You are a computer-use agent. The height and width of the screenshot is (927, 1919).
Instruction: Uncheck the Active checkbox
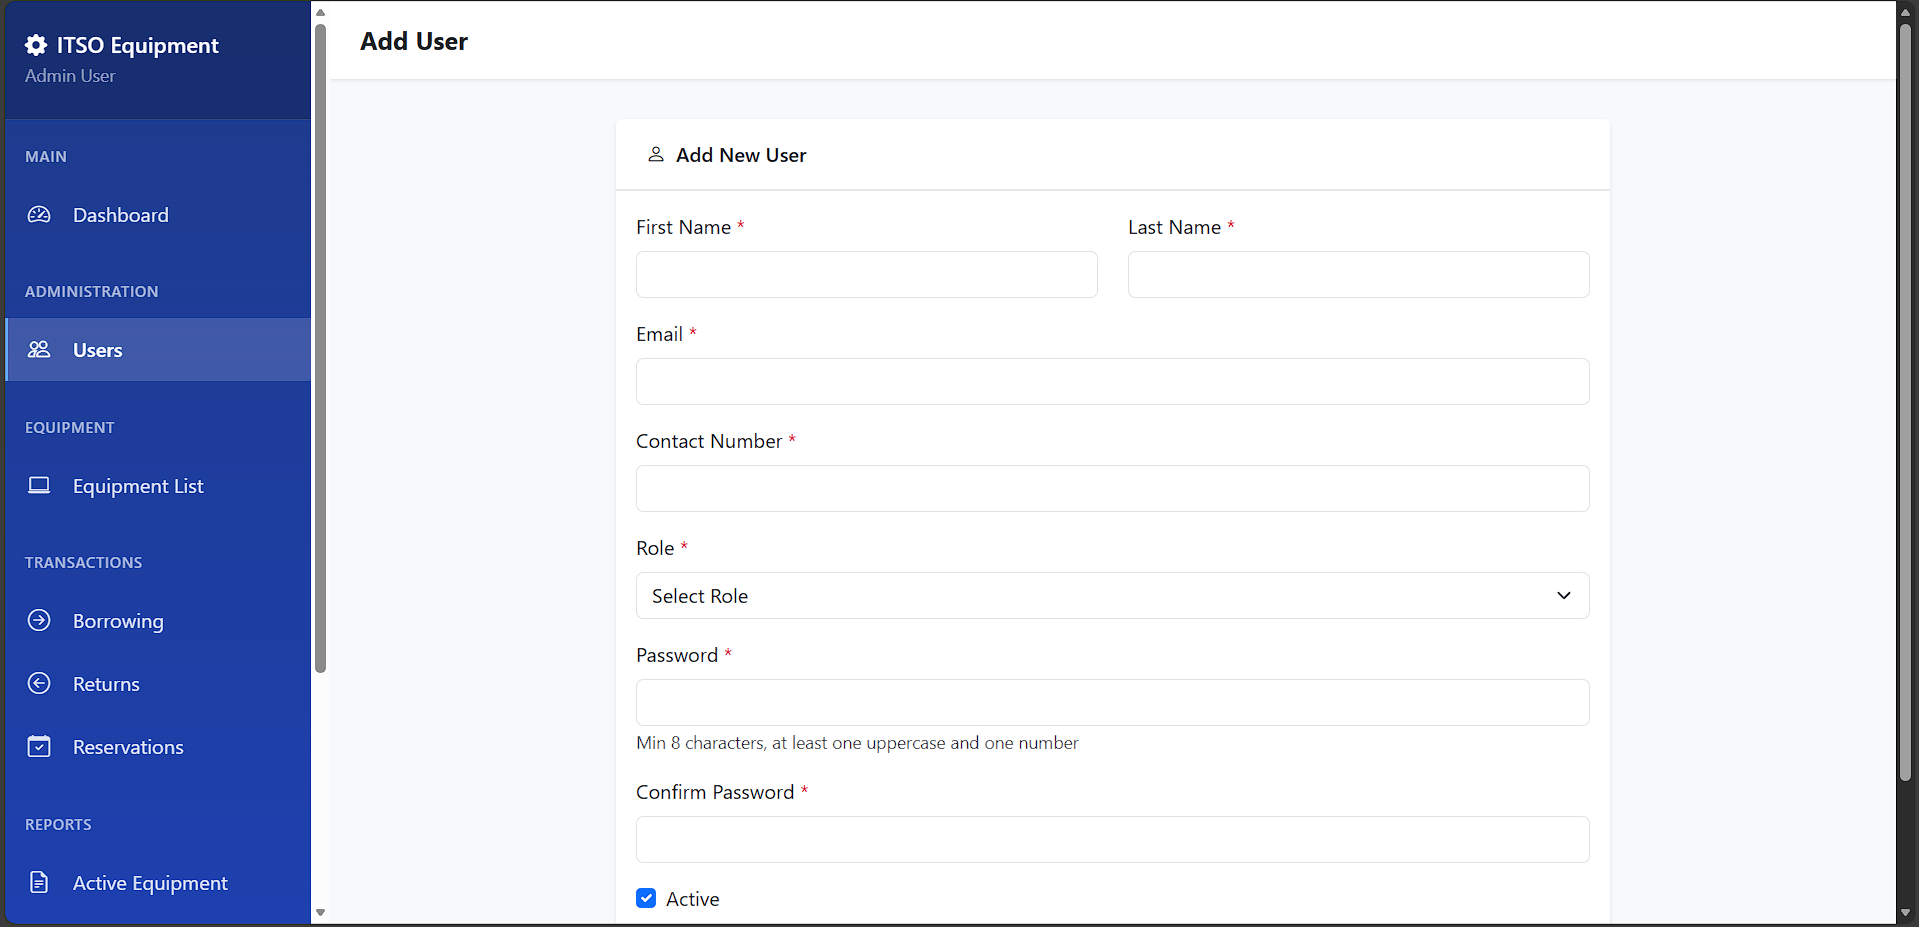pos(646,898)
